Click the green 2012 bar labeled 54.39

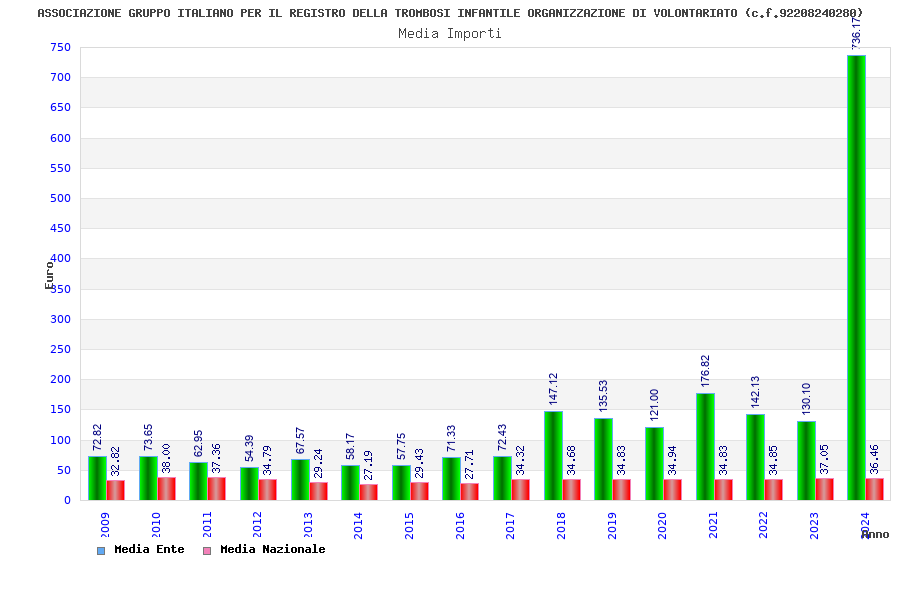tap(250, 484)
